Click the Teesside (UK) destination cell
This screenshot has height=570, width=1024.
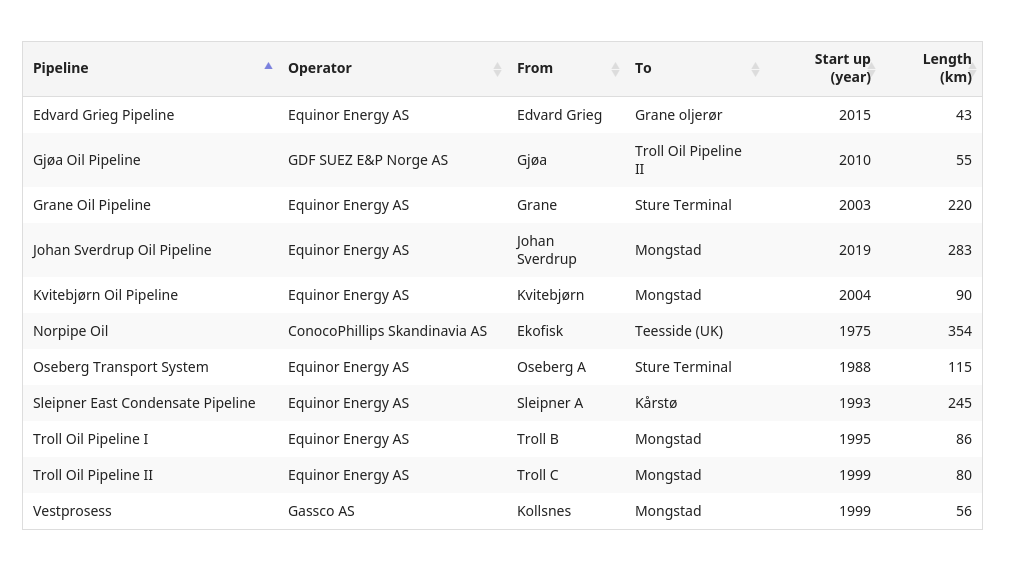(679, 331)
